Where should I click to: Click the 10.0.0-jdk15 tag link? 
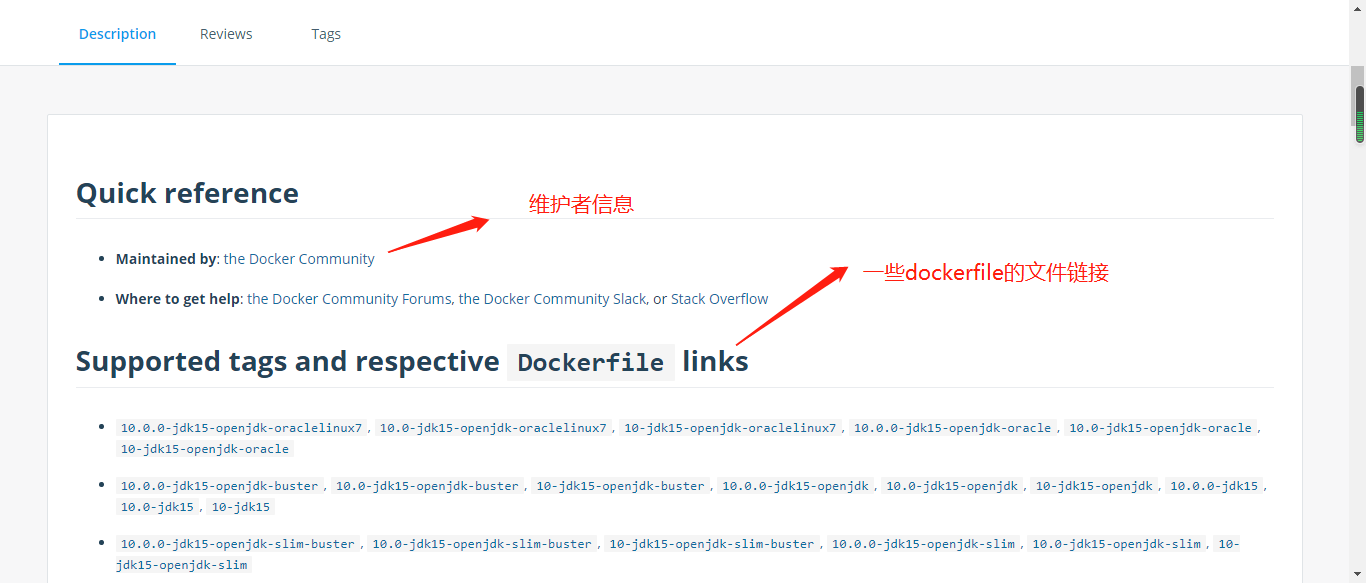(x=1214, y=485)
